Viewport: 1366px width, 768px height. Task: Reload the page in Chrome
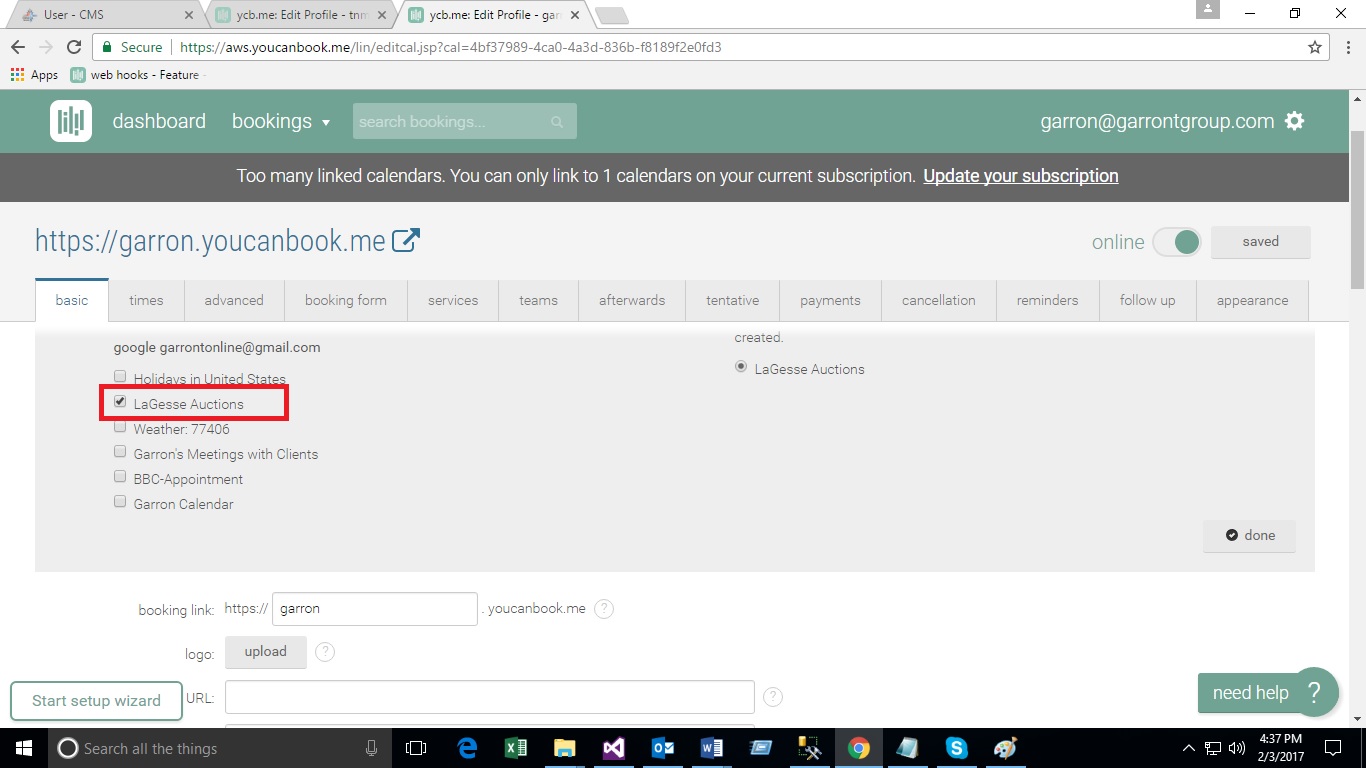click(73, 47)
